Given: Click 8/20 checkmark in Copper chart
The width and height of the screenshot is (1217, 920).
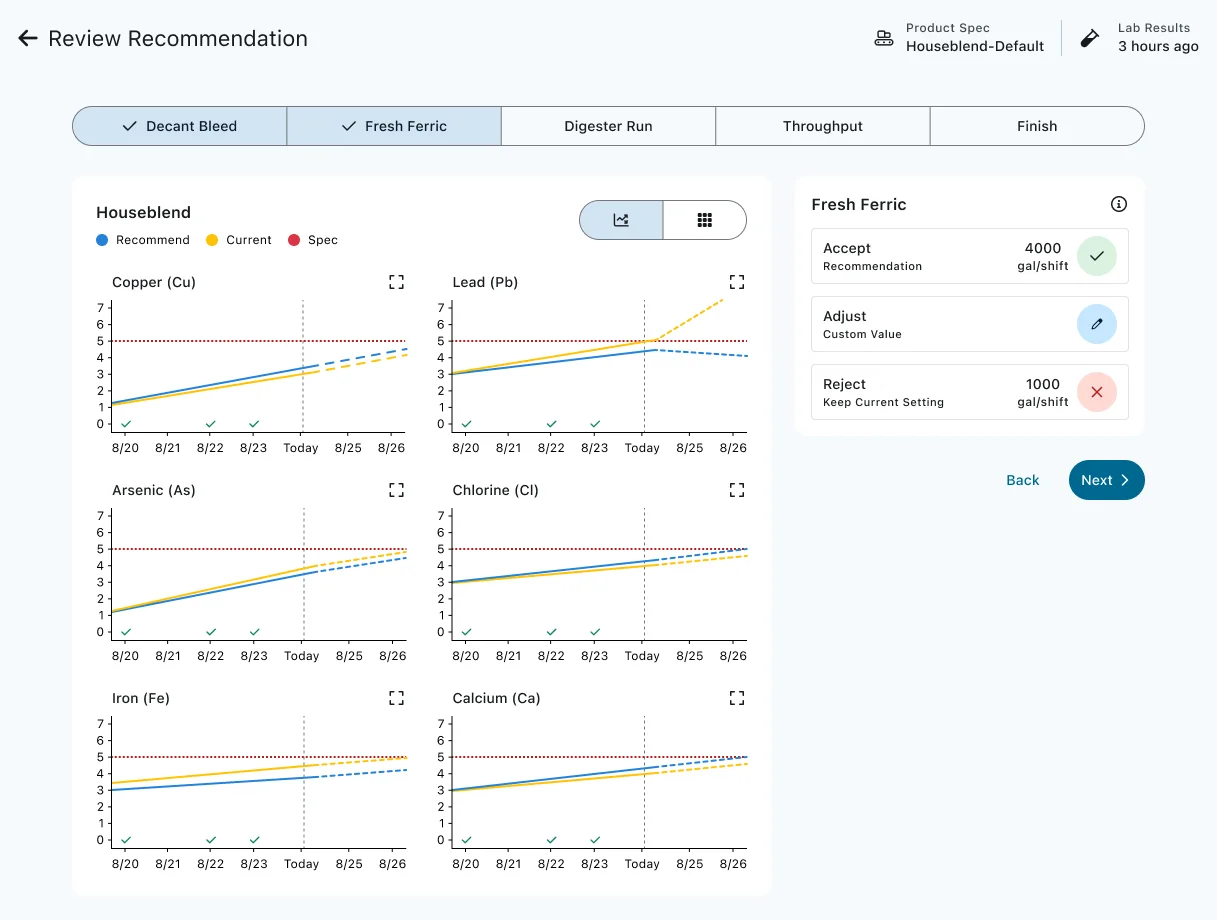Looking at the screenshot, I should point(126,424).
